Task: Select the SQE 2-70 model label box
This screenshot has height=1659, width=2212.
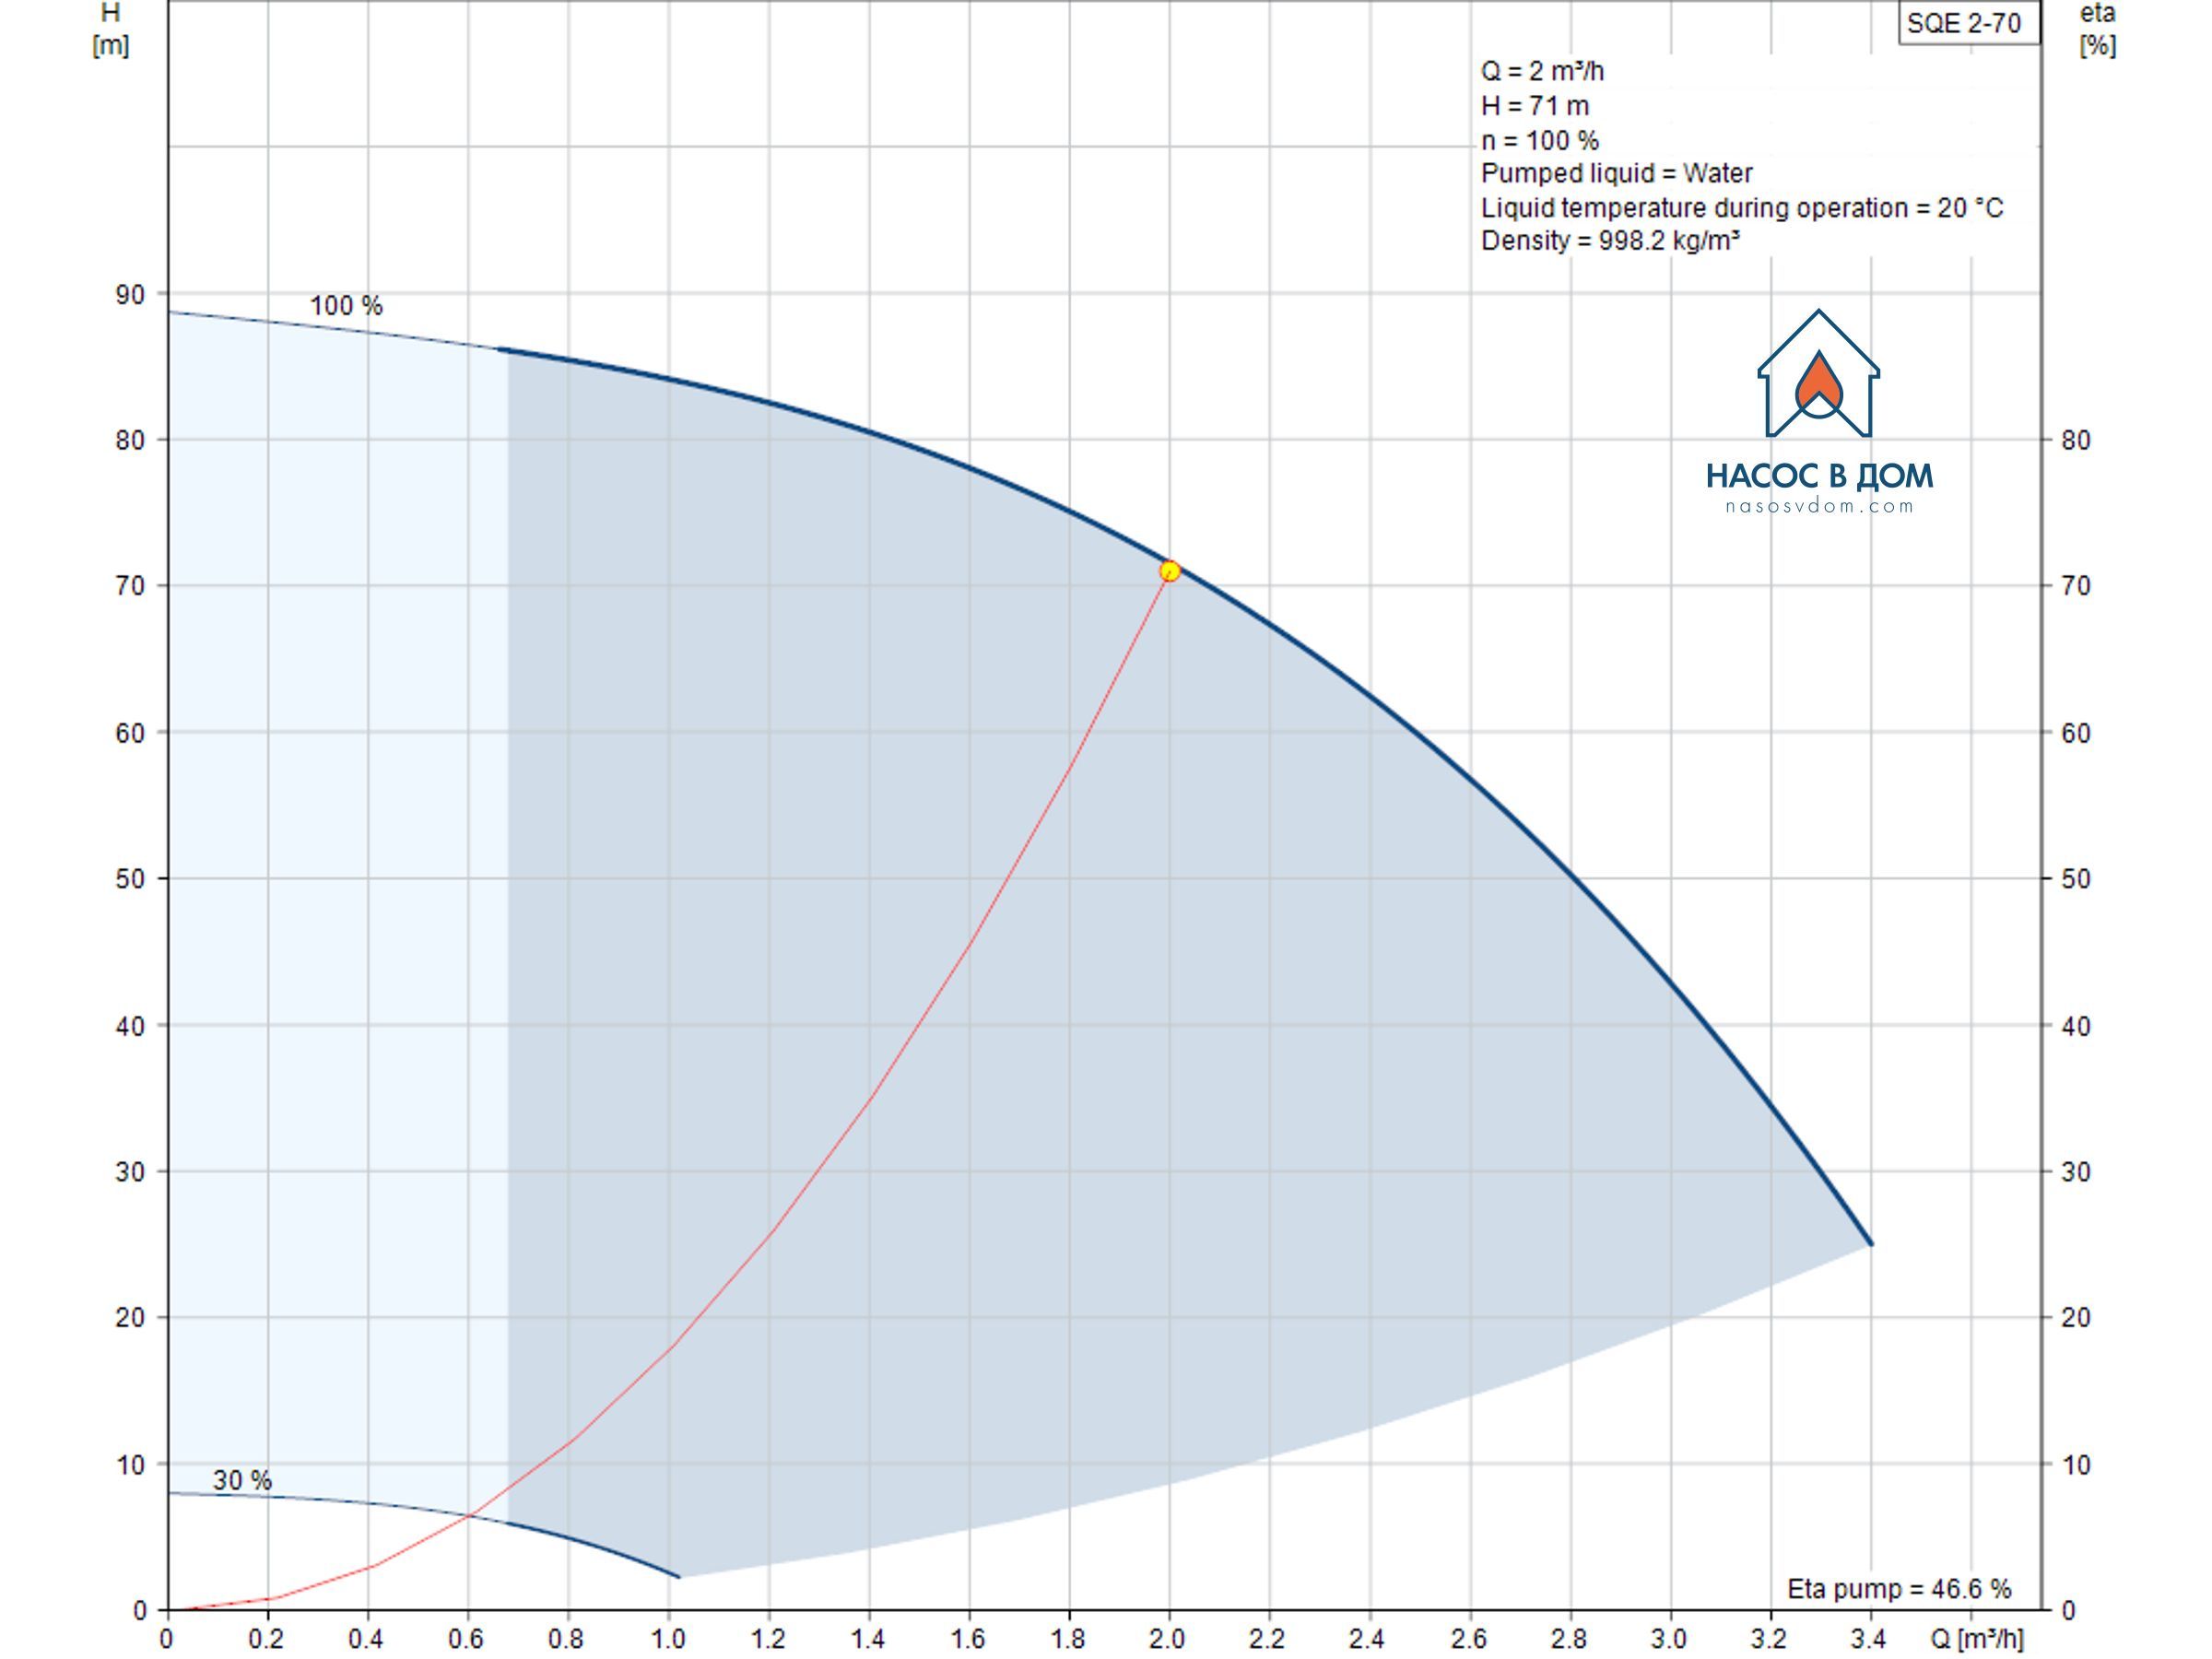Action: pos(1968,22)
